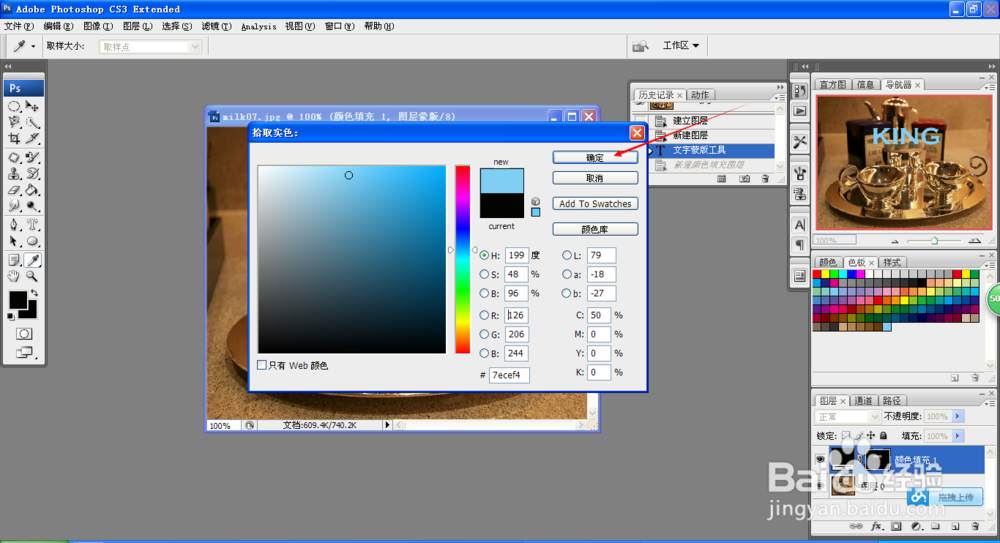Image resolution: width=1000 pixels, height=543 pixels.
Task: Select the Clone Stamp tool
Action: (14, 174)
